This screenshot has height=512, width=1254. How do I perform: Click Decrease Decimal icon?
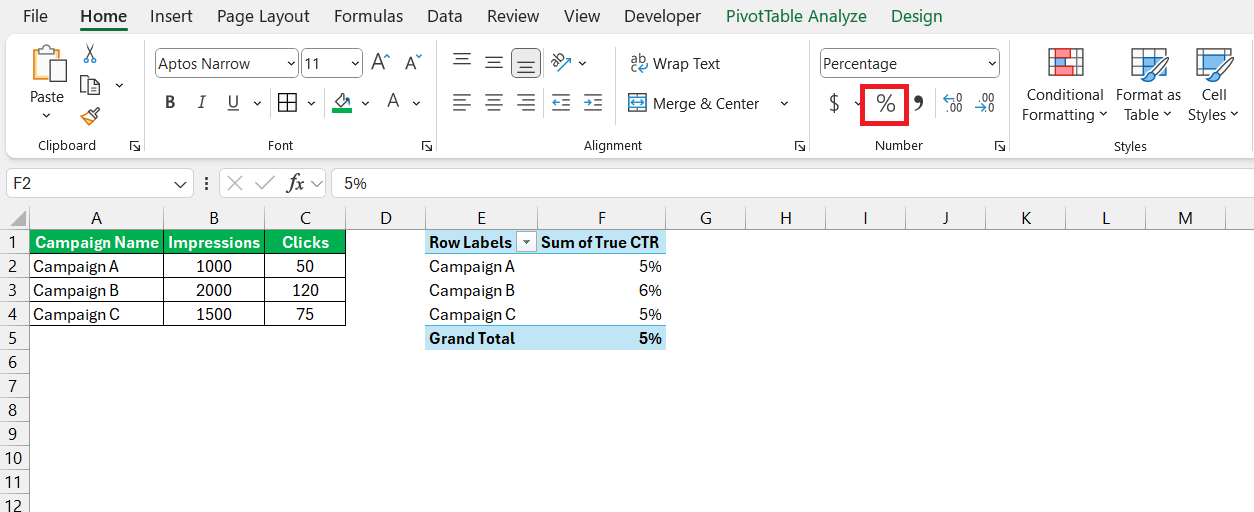[985, 103]
